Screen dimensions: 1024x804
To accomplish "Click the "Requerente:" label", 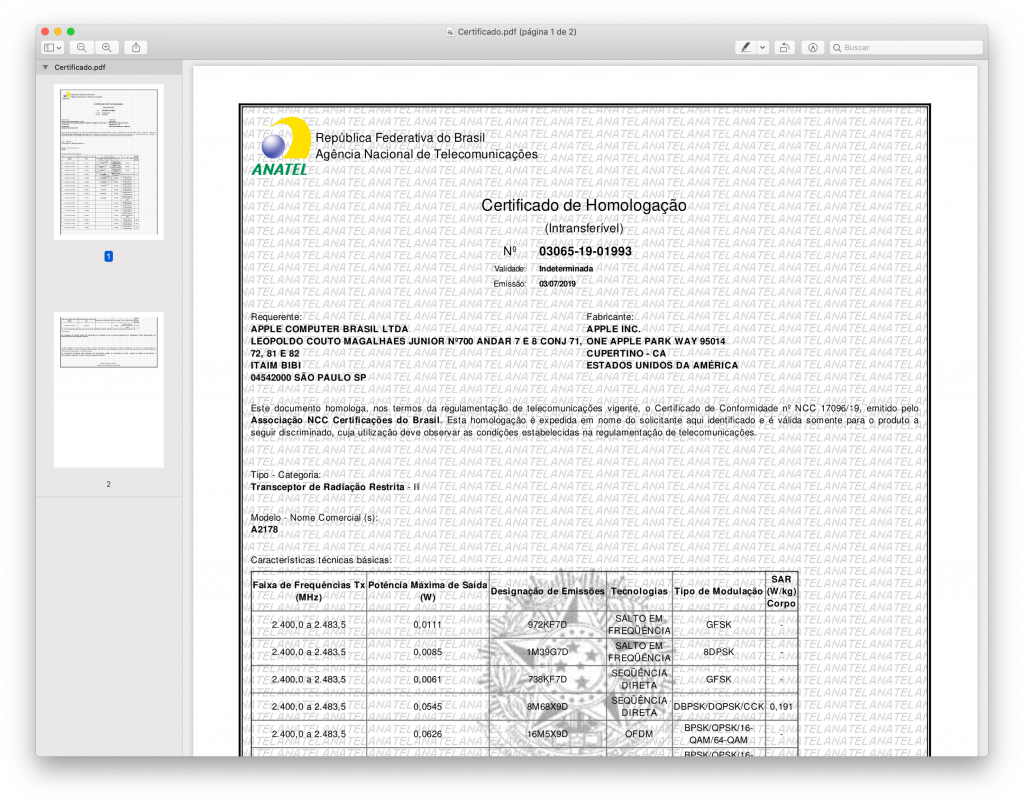I will 276,317.
